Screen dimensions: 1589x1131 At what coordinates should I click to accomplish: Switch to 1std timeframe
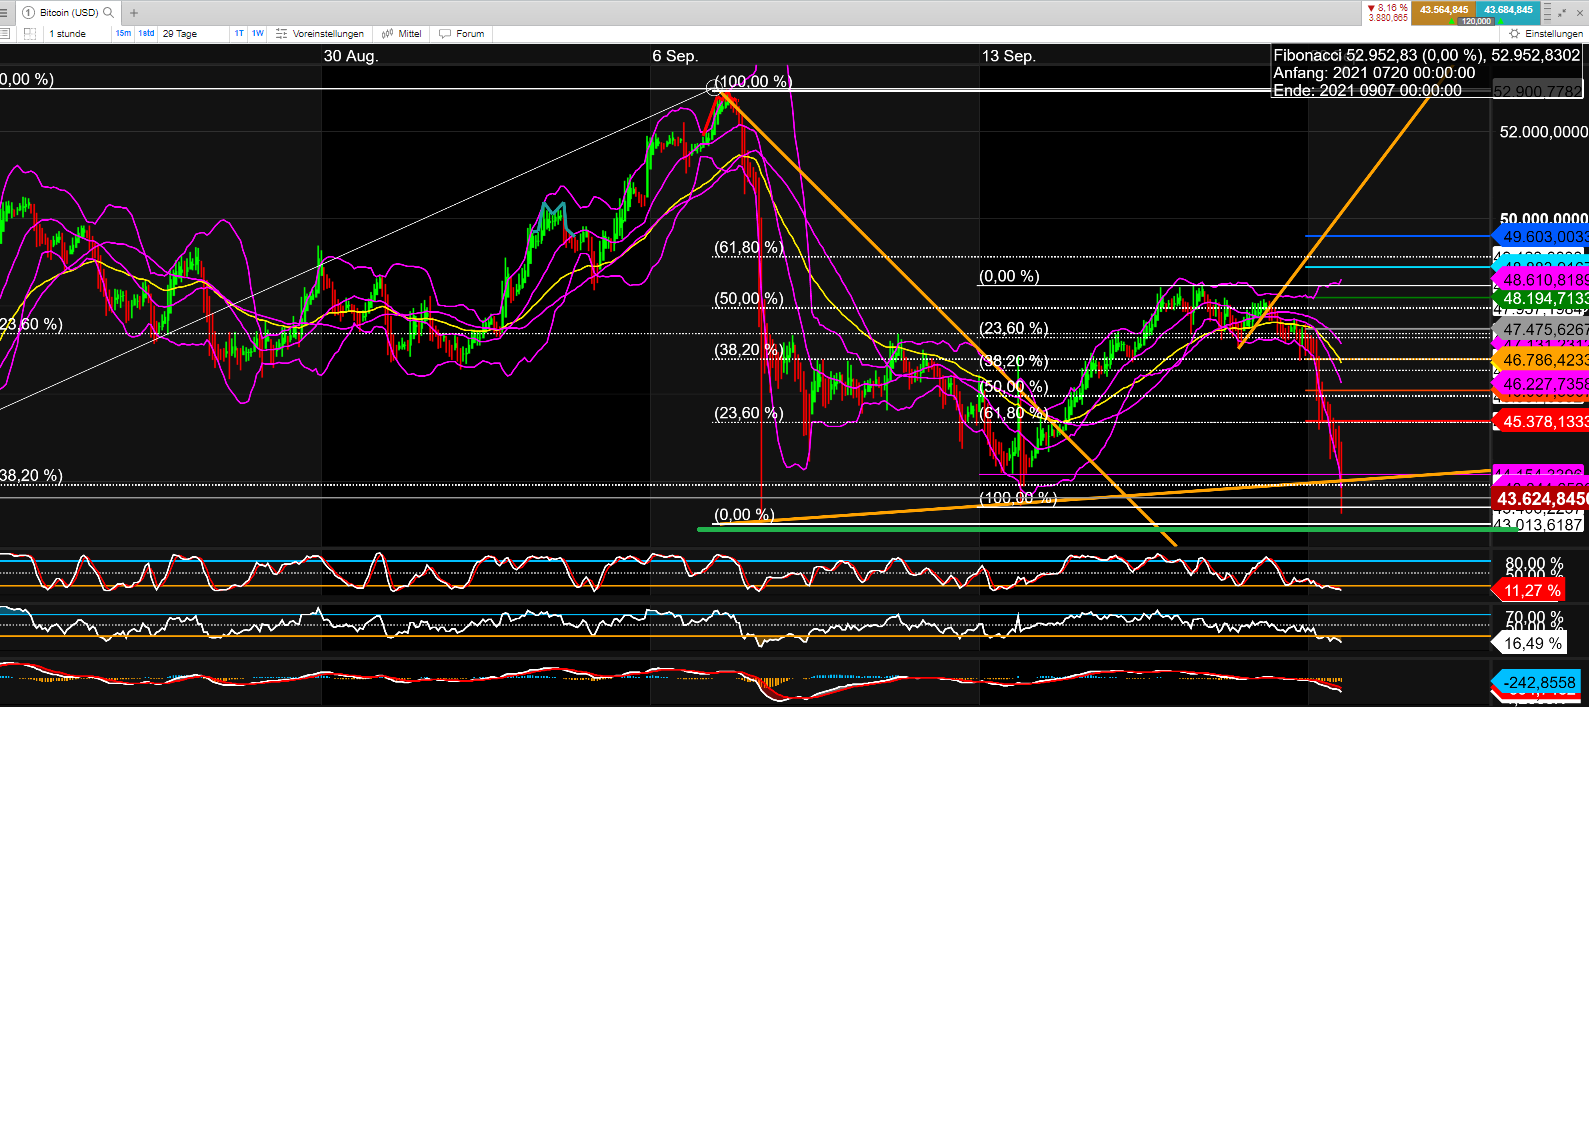(x=146, y=34)
